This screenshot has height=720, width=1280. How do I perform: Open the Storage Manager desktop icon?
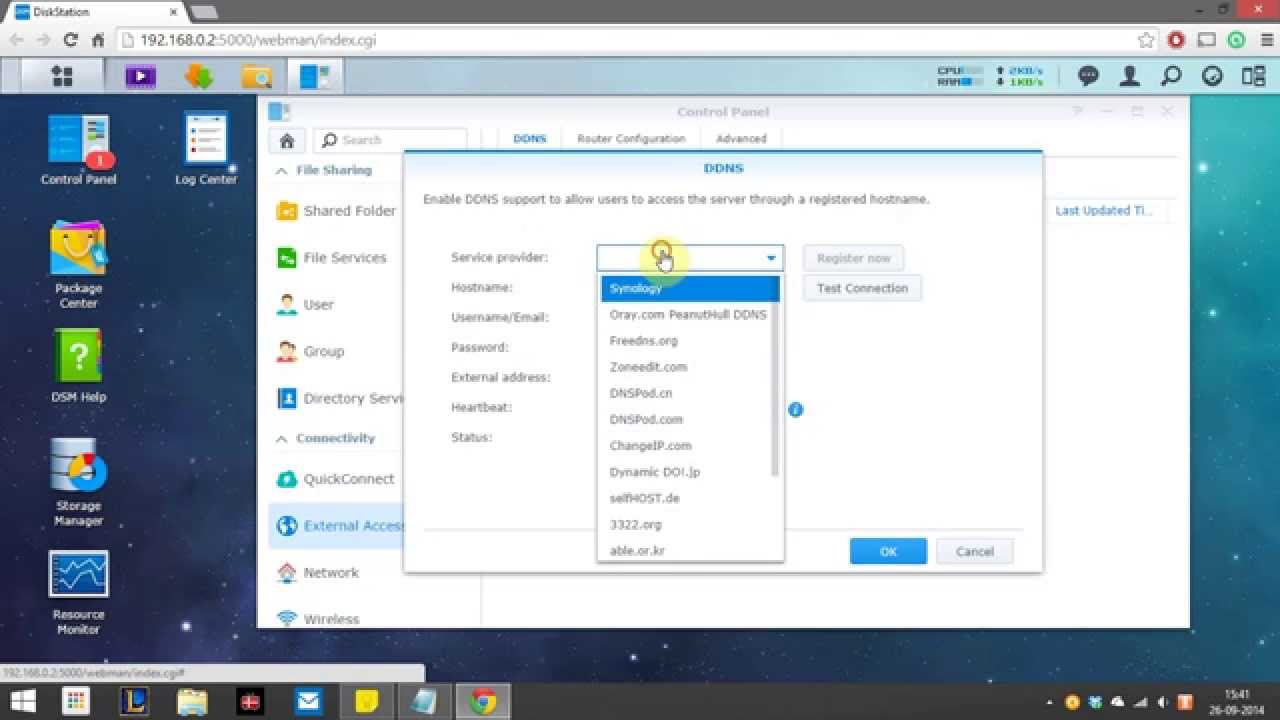(x=78, y=483)
